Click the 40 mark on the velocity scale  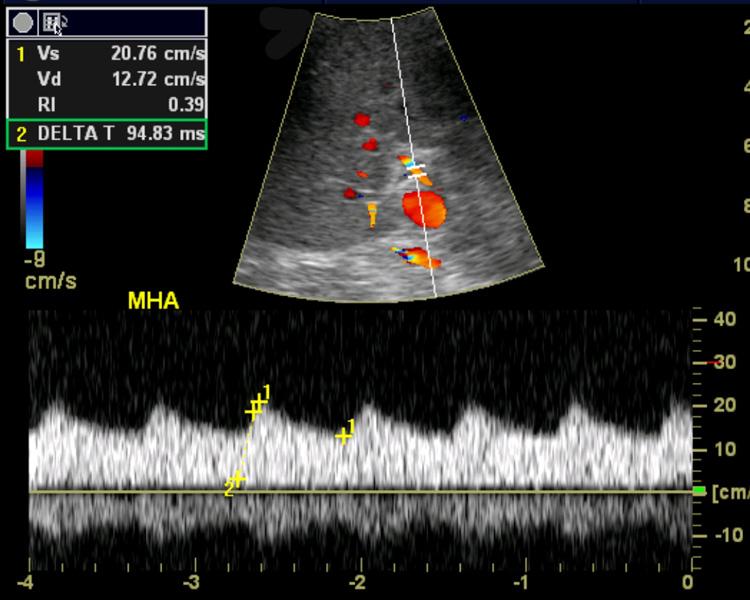(x=726, y=320)
